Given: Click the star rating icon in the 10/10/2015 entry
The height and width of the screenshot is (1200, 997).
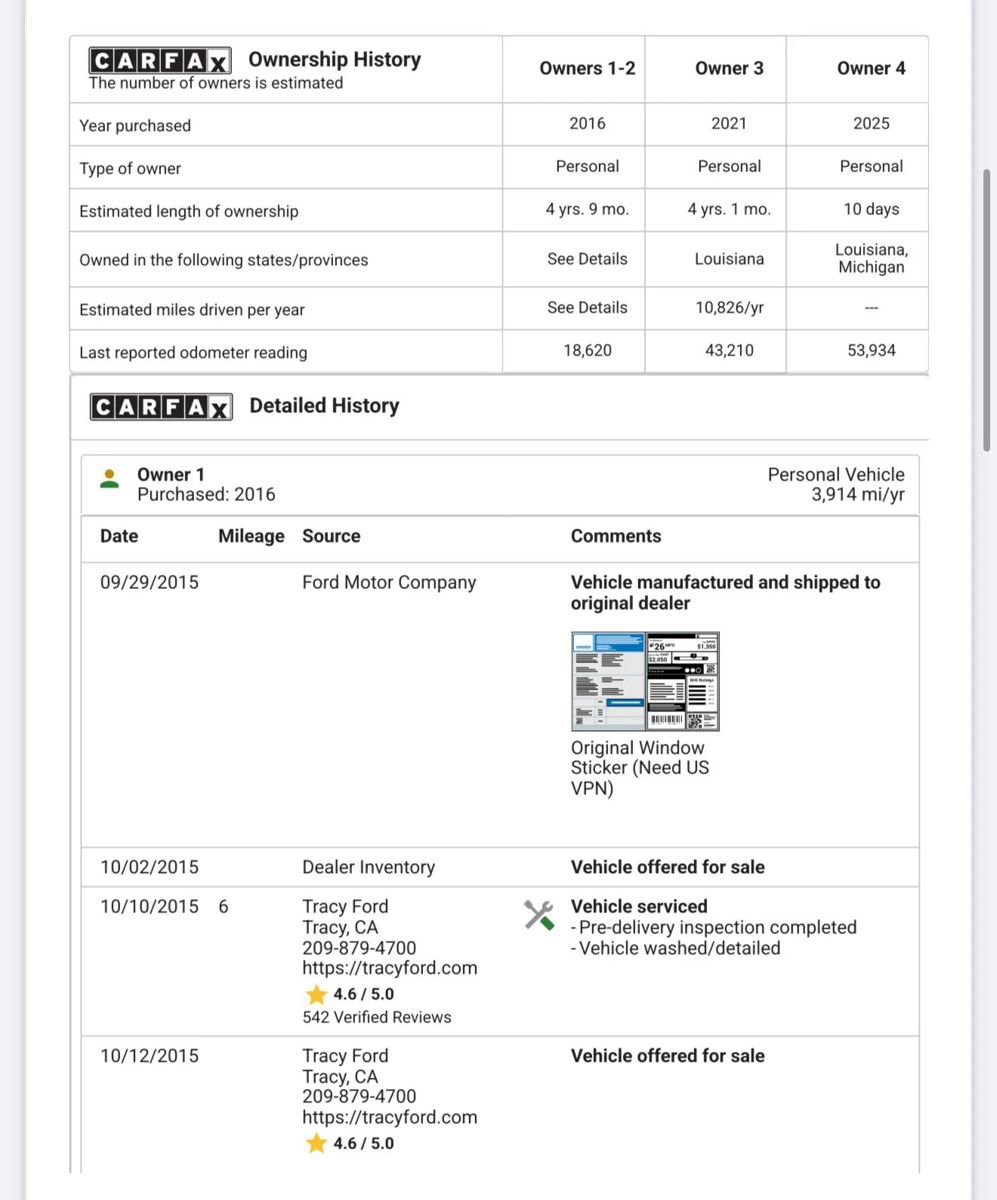Looking at the screenshot, I should click(317, 994).
